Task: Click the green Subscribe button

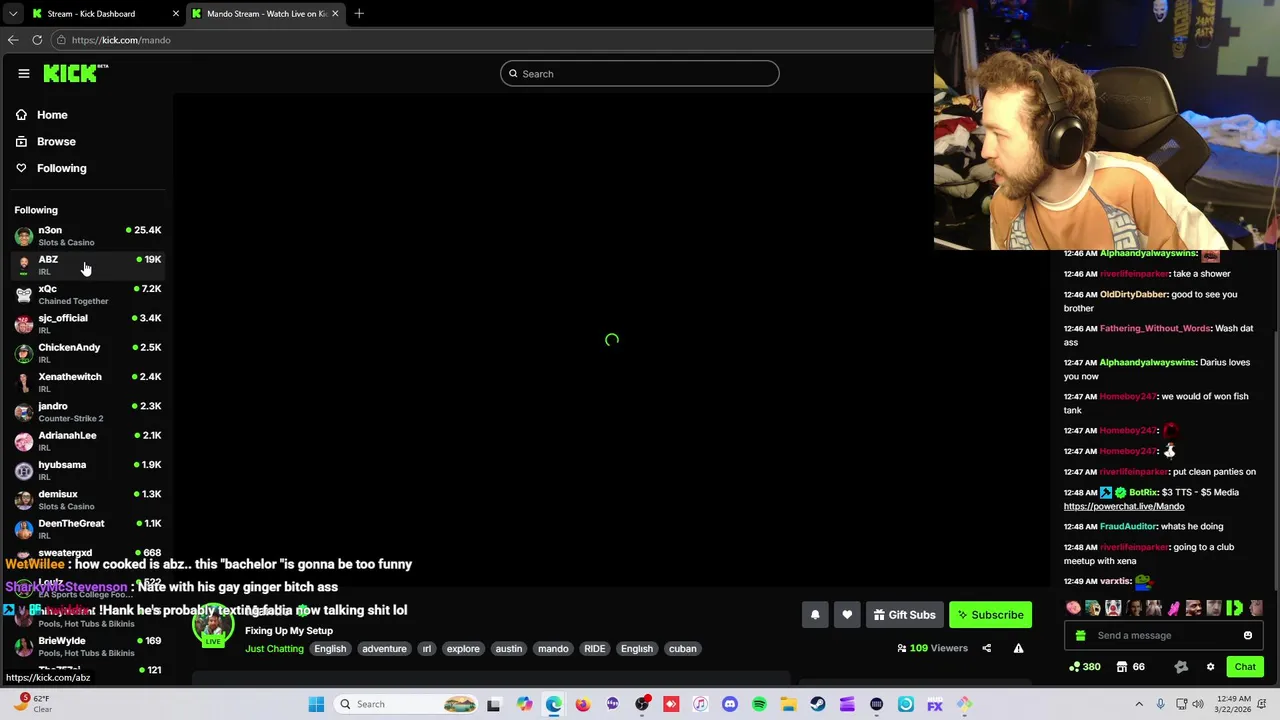Action: tap(990, 615)
